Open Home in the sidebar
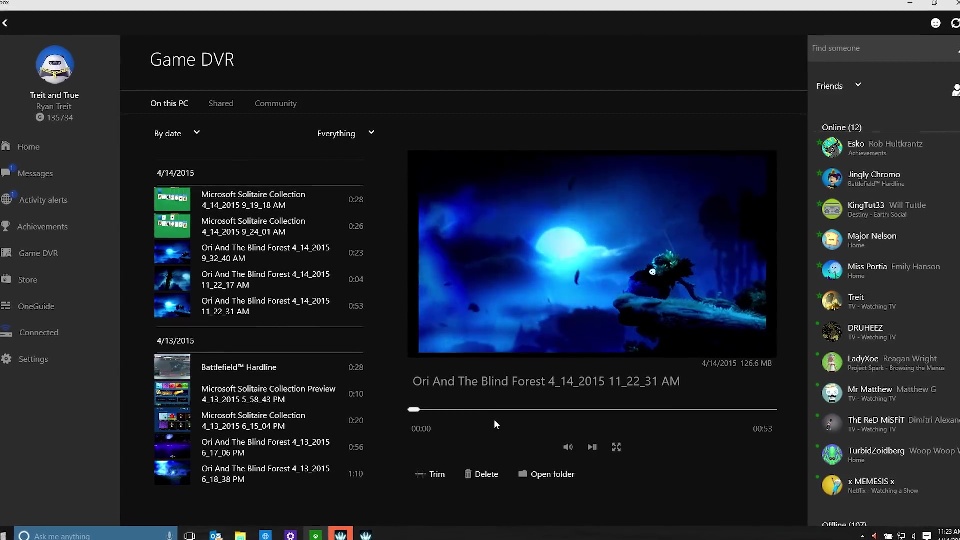 pyautogui.click(x=28, y=147)
